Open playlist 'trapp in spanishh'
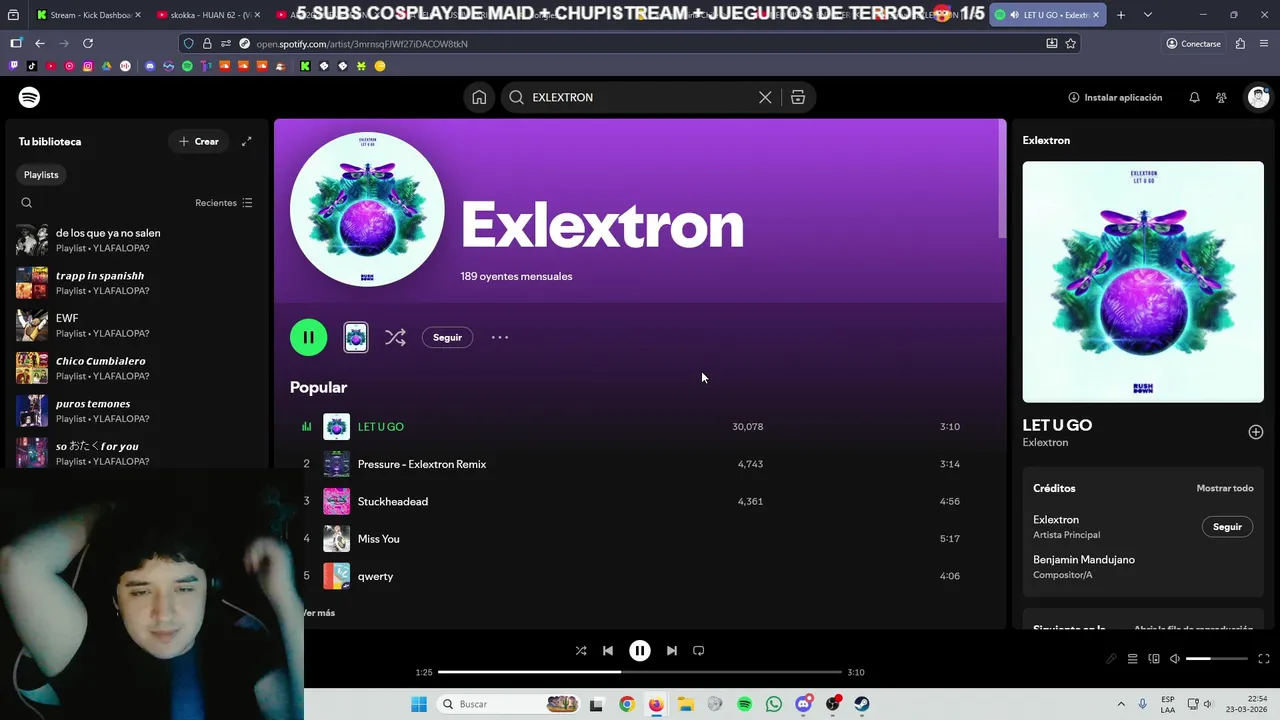Screen dimensions: 1280x720 (137, 283)
